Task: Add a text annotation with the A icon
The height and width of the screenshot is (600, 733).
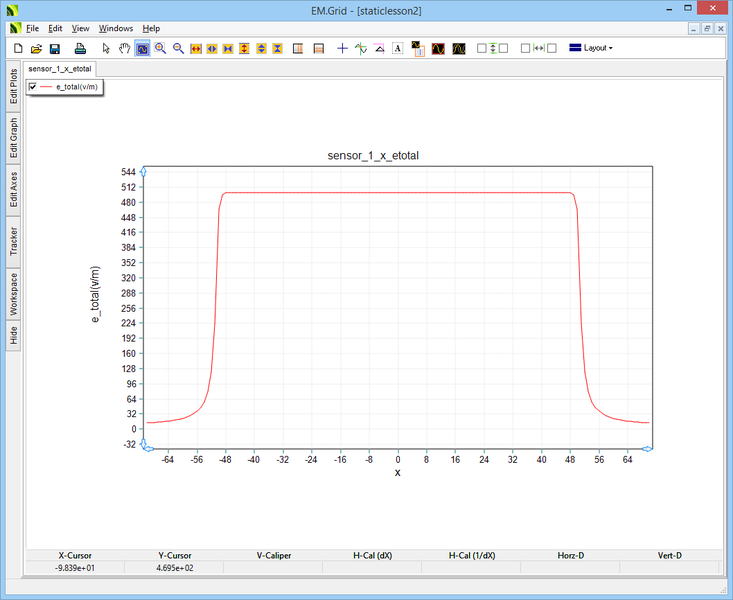Action: click(x=397, y=48)
